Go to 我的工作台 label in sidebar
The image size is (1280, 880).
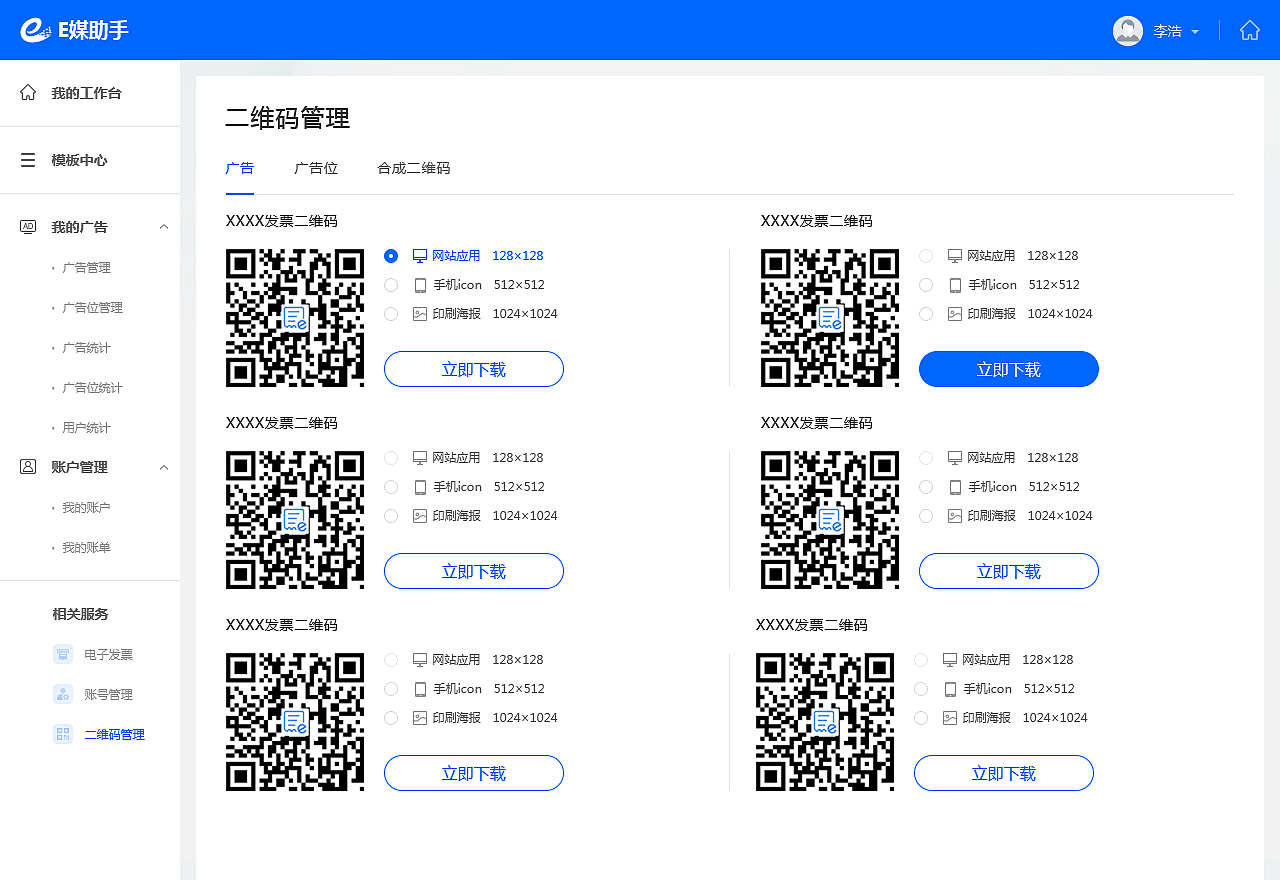pos(86,93)
